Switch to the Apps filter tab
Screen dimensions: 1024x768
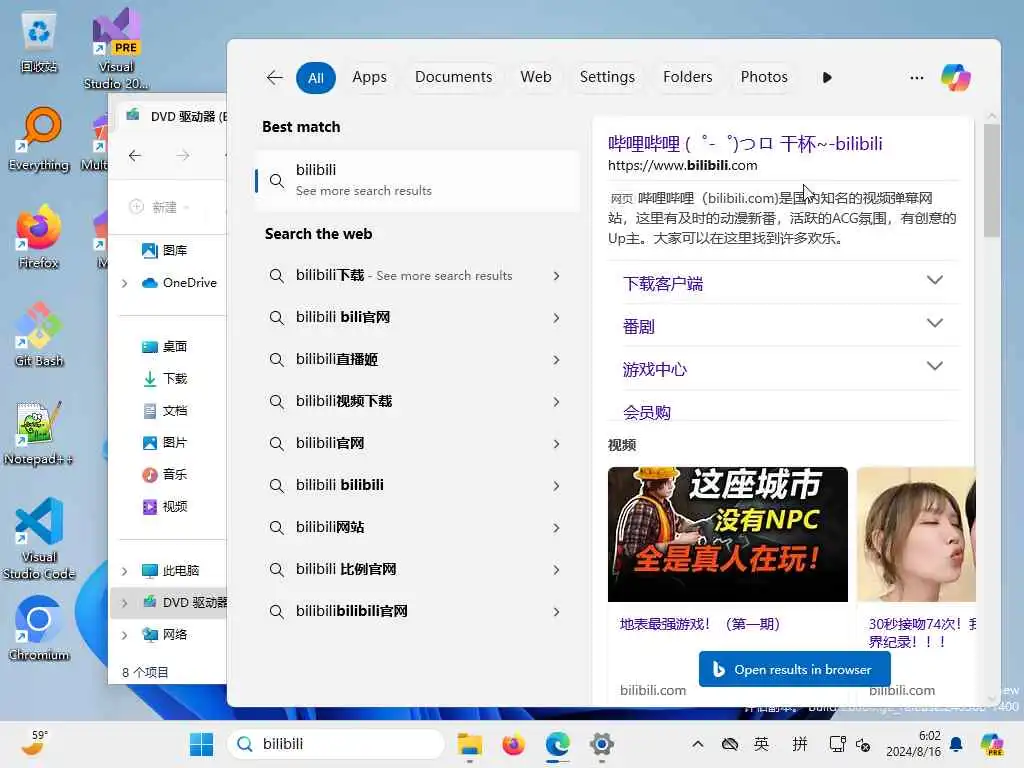coord(369,77)
